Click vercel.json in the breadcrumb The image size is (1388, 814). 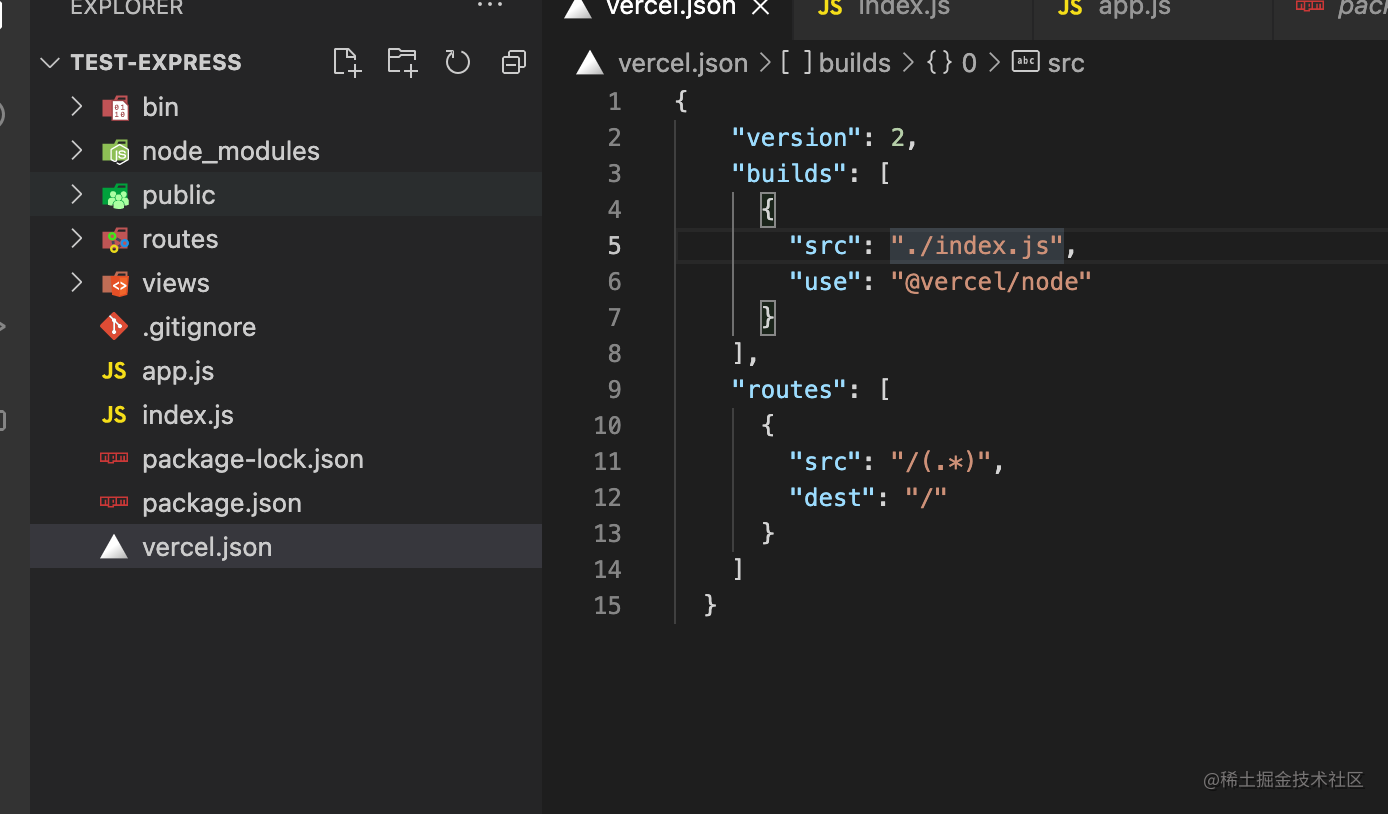(683, 63)
